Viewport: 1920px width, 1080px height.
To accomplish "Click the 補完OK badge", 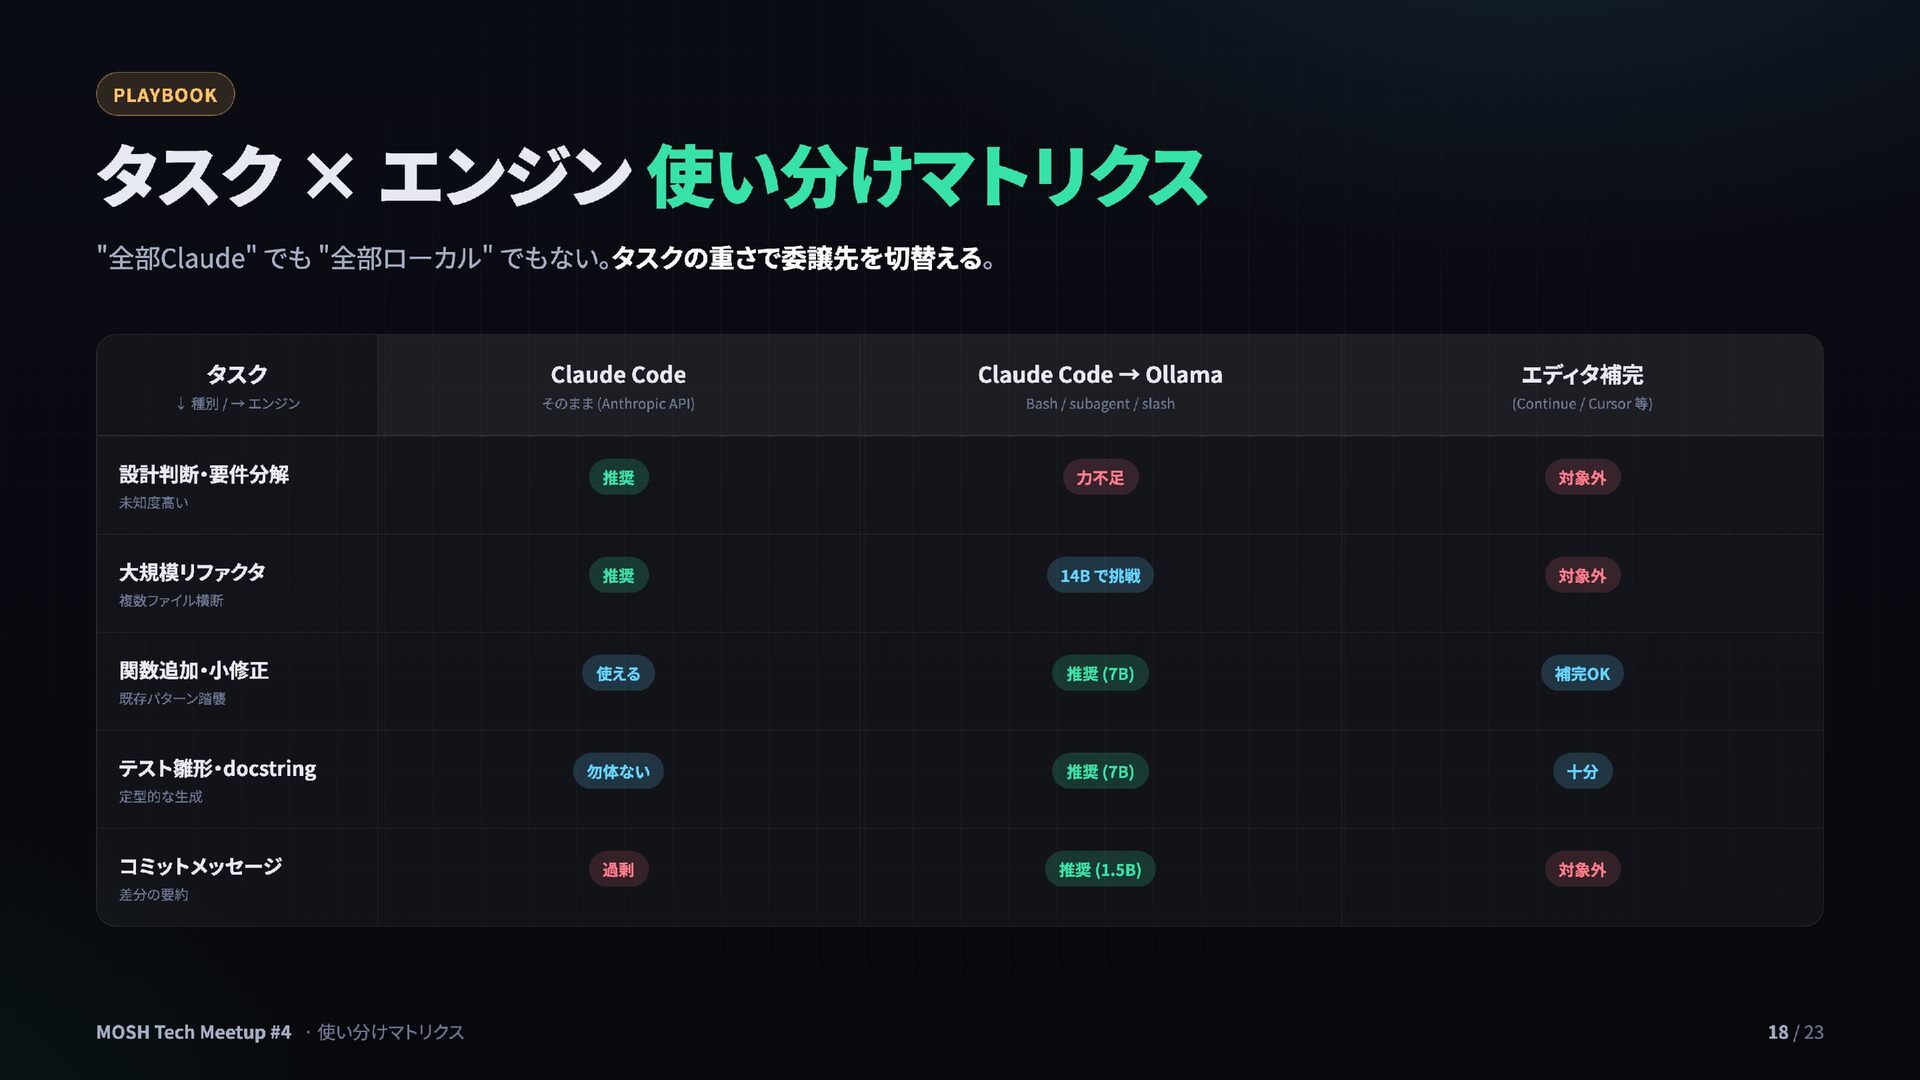I will click(x=1582, y=673).
